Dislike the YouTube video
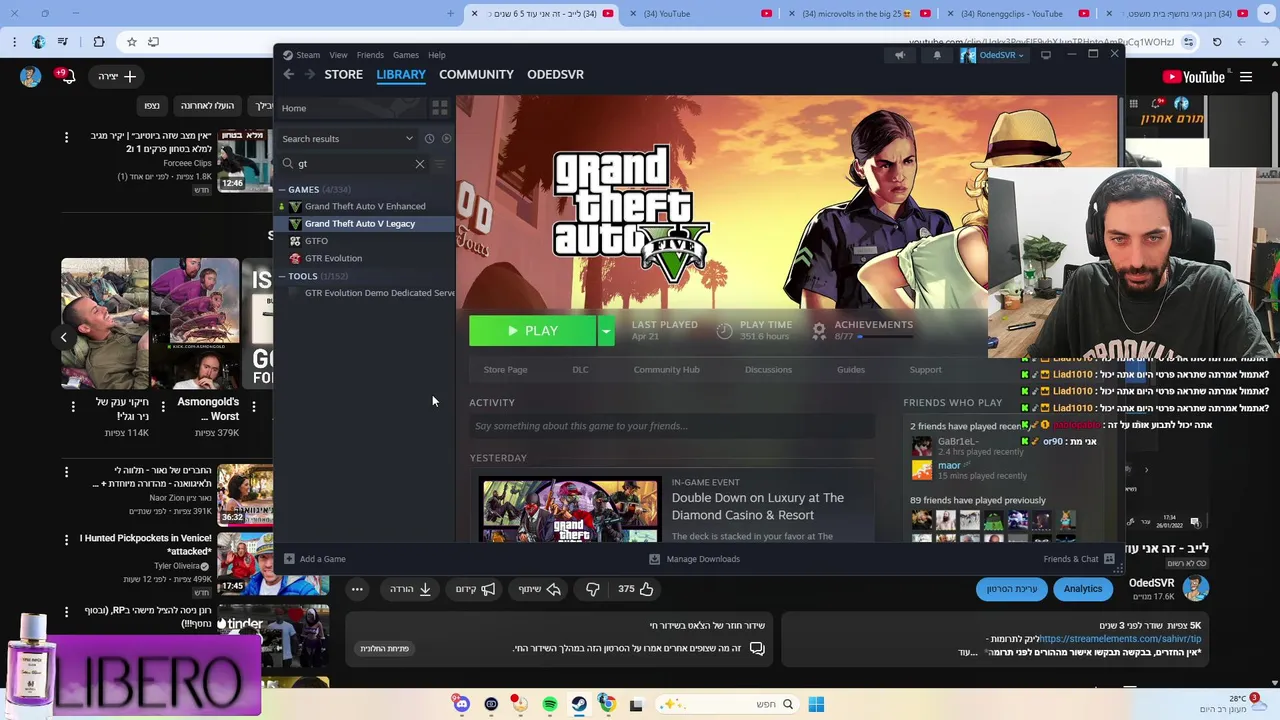The height and width of the screenshot is (720, 1280). (592, 589)
